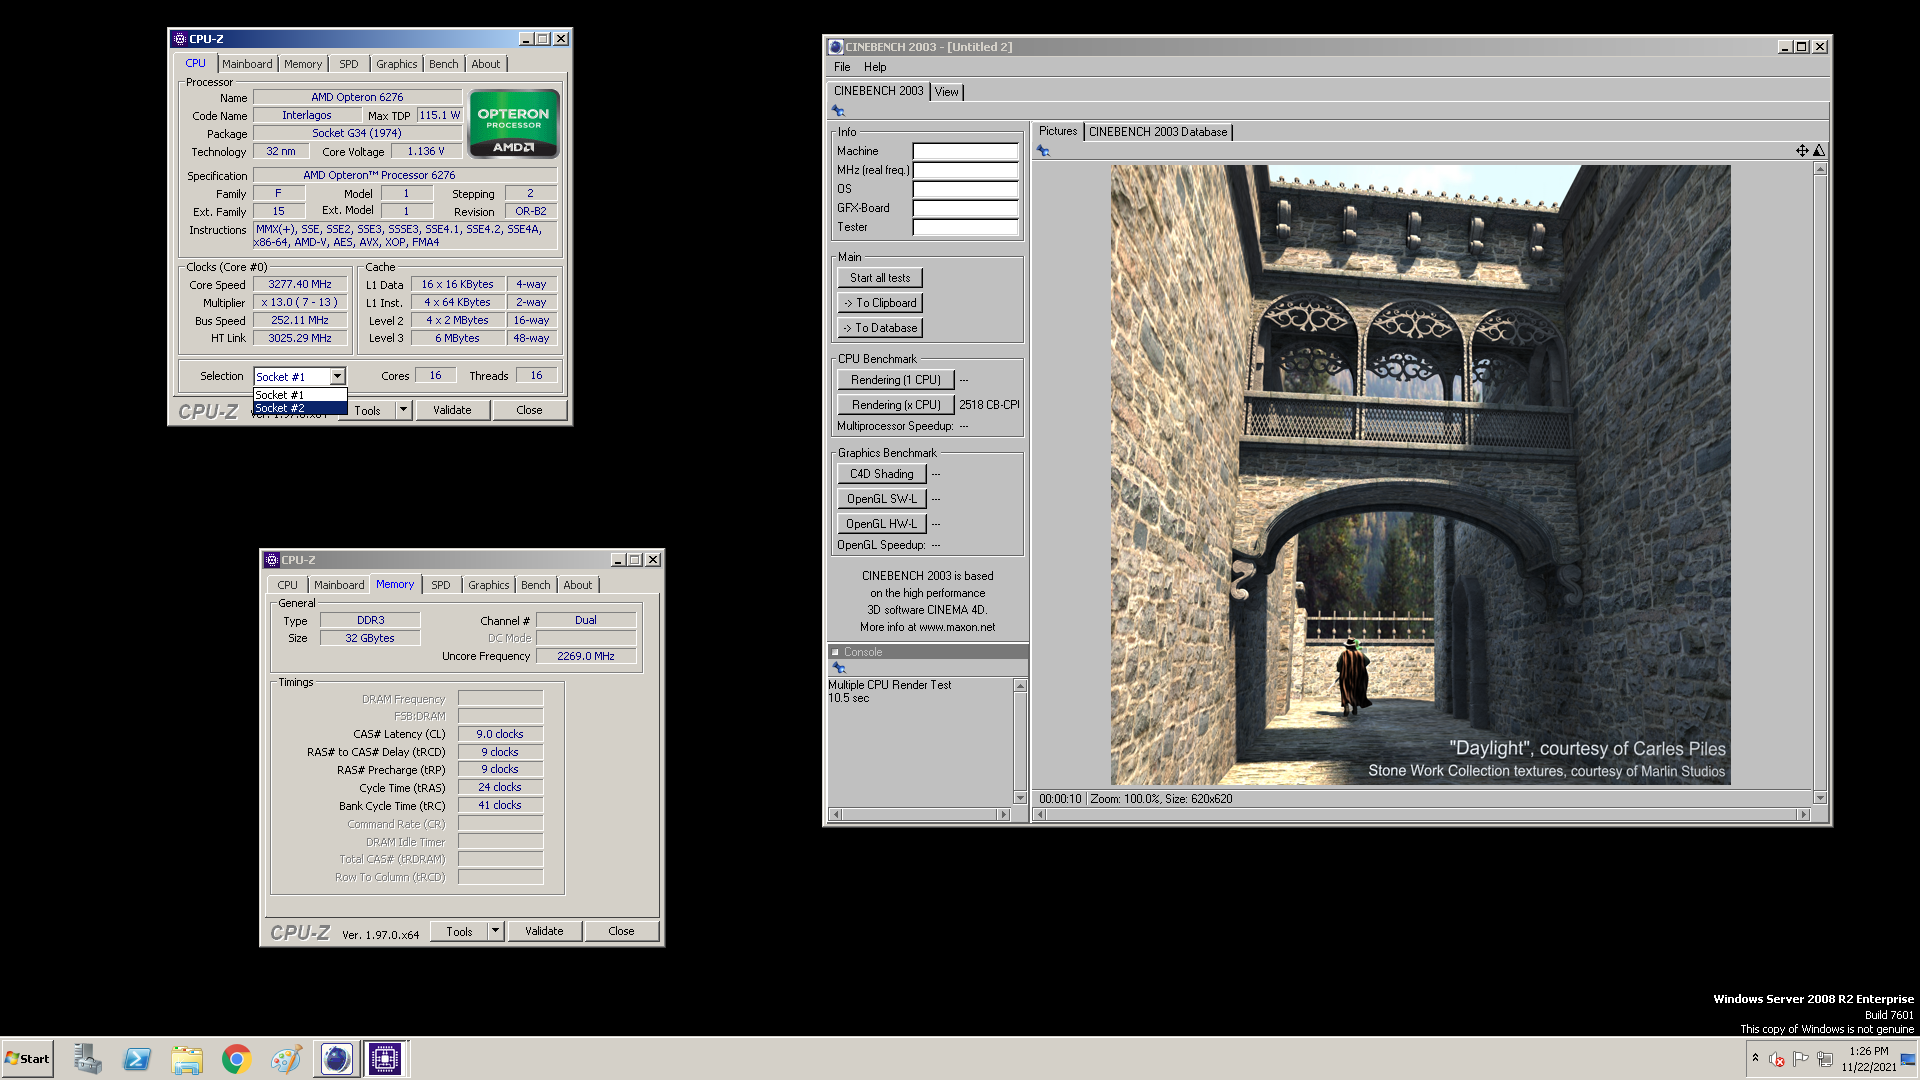
Task: Click the MHz (real freq.) input field
Action: 965,170
